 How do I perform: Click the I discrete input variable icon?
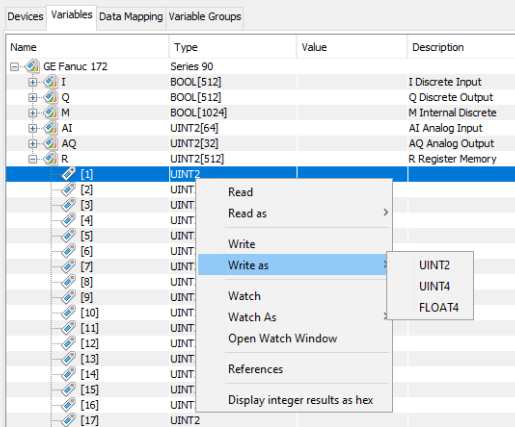[x=51, y=82]
